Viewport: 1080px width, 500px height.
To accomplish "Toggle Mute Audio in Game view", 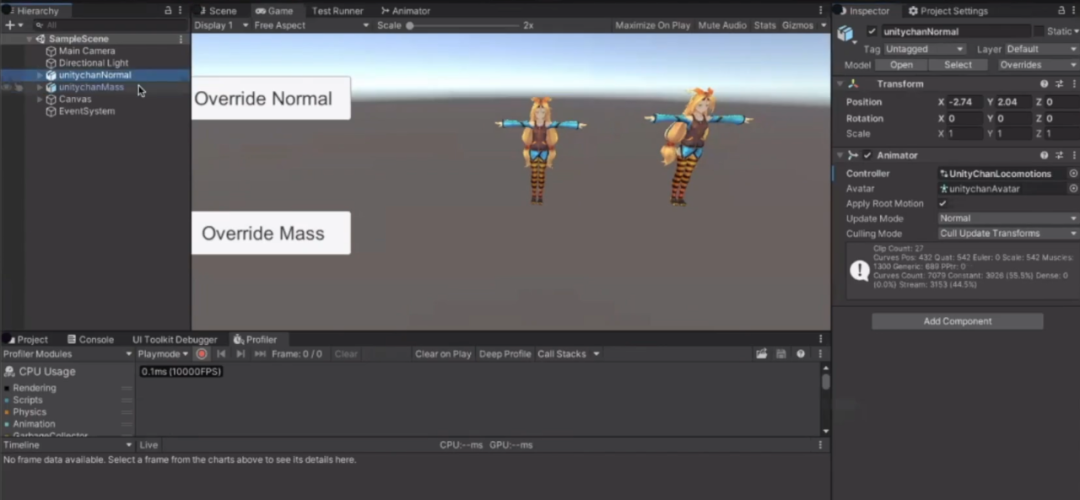I will 722,25.
